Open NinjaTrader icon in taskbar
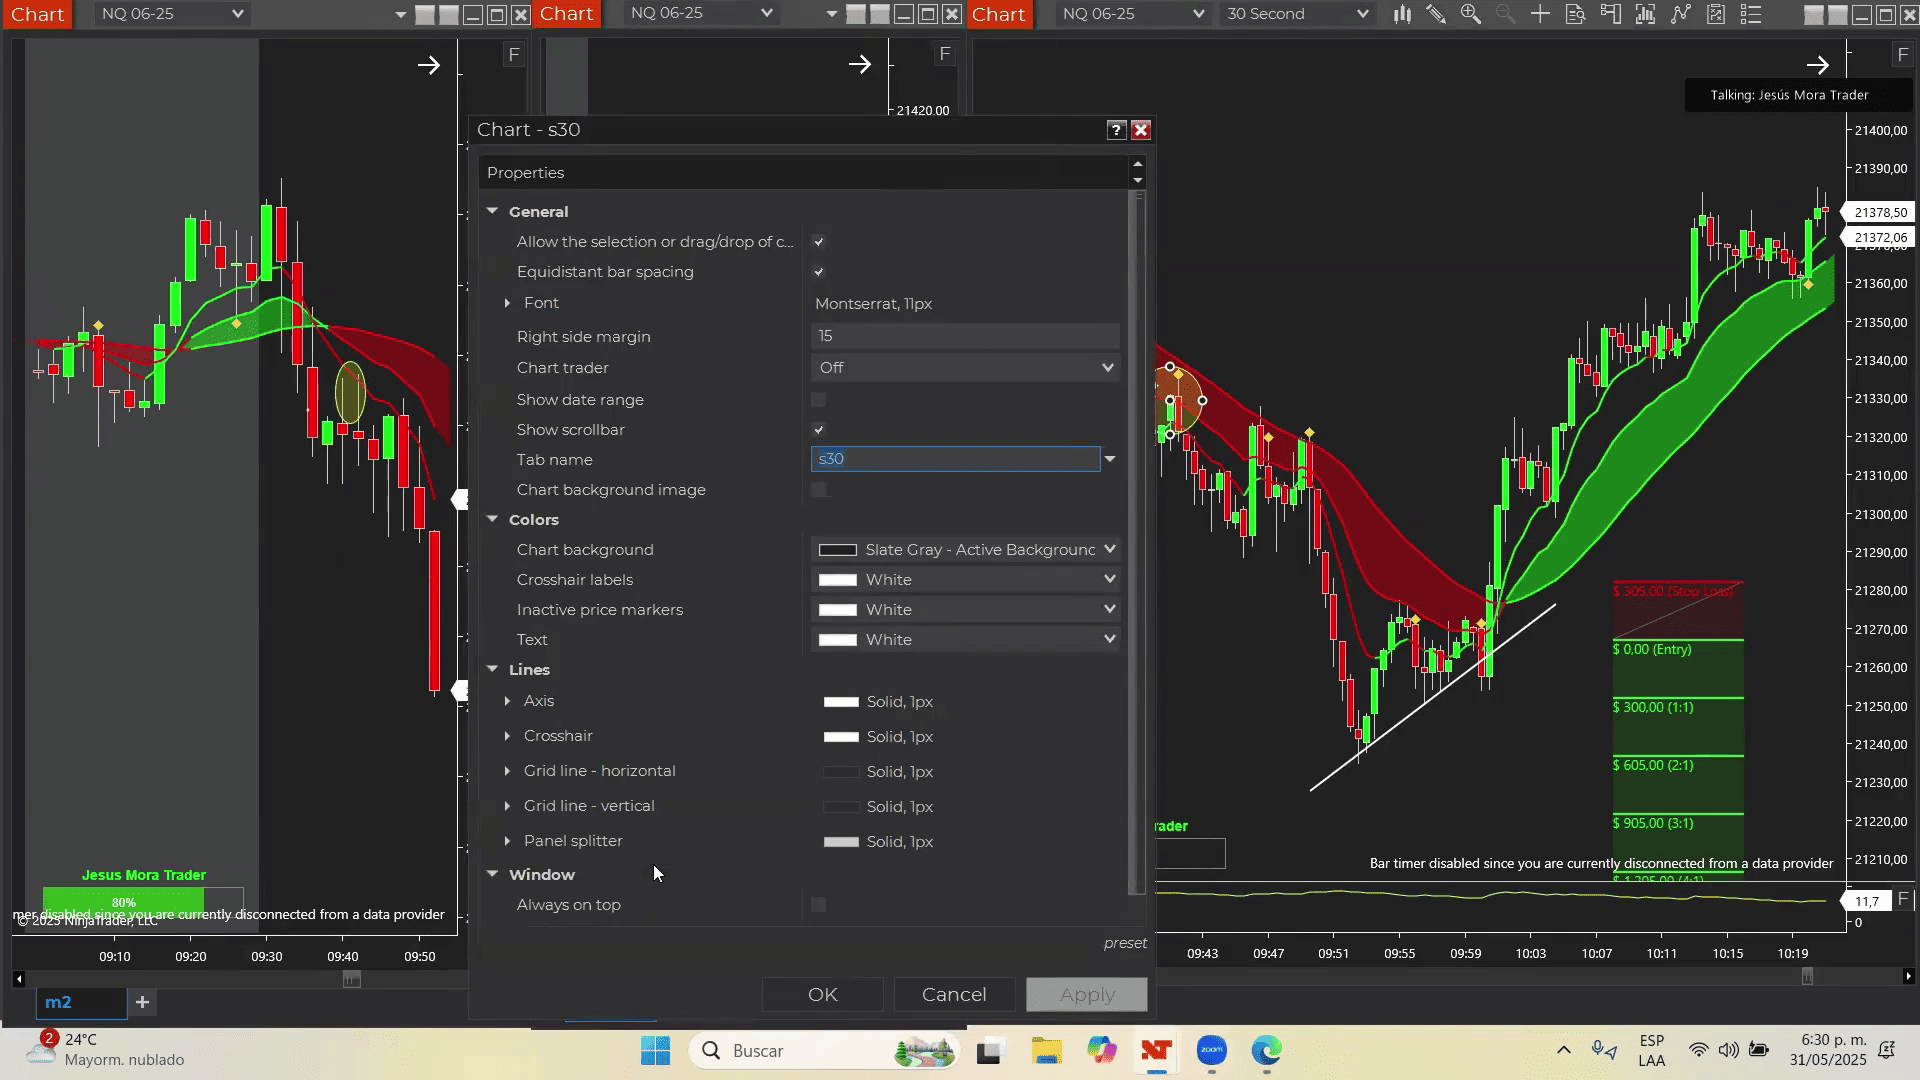This screenshot has width=1920, height=1080. pyautogui.click(x=1157, y=1051)
